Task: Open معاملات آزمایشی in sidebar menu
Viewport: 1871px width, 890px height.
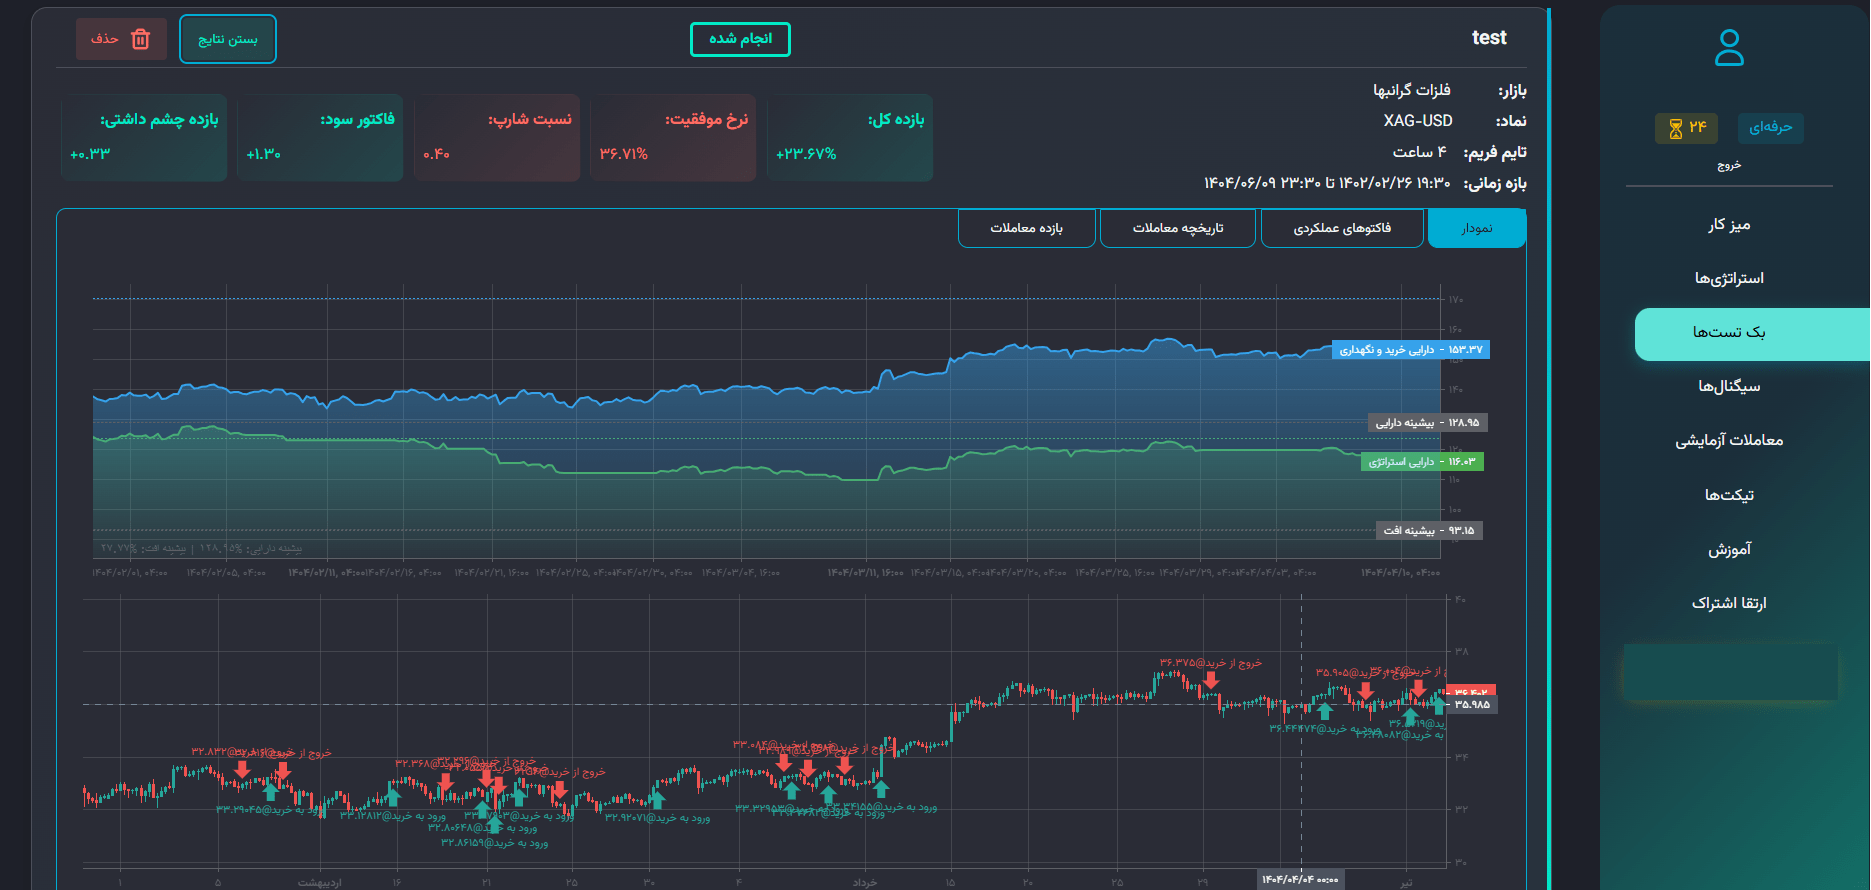Action: pos(1729,440)
